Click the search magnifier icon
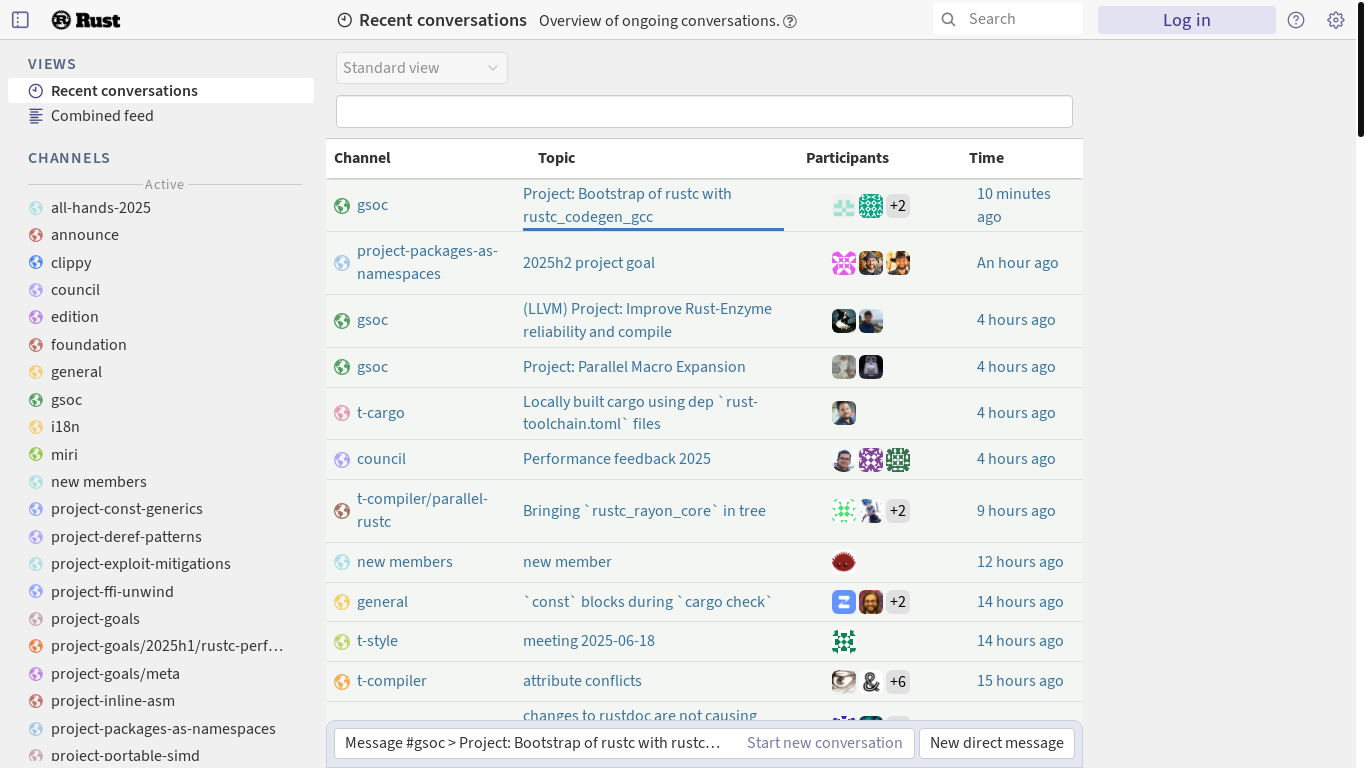 [x=948, y=19]
